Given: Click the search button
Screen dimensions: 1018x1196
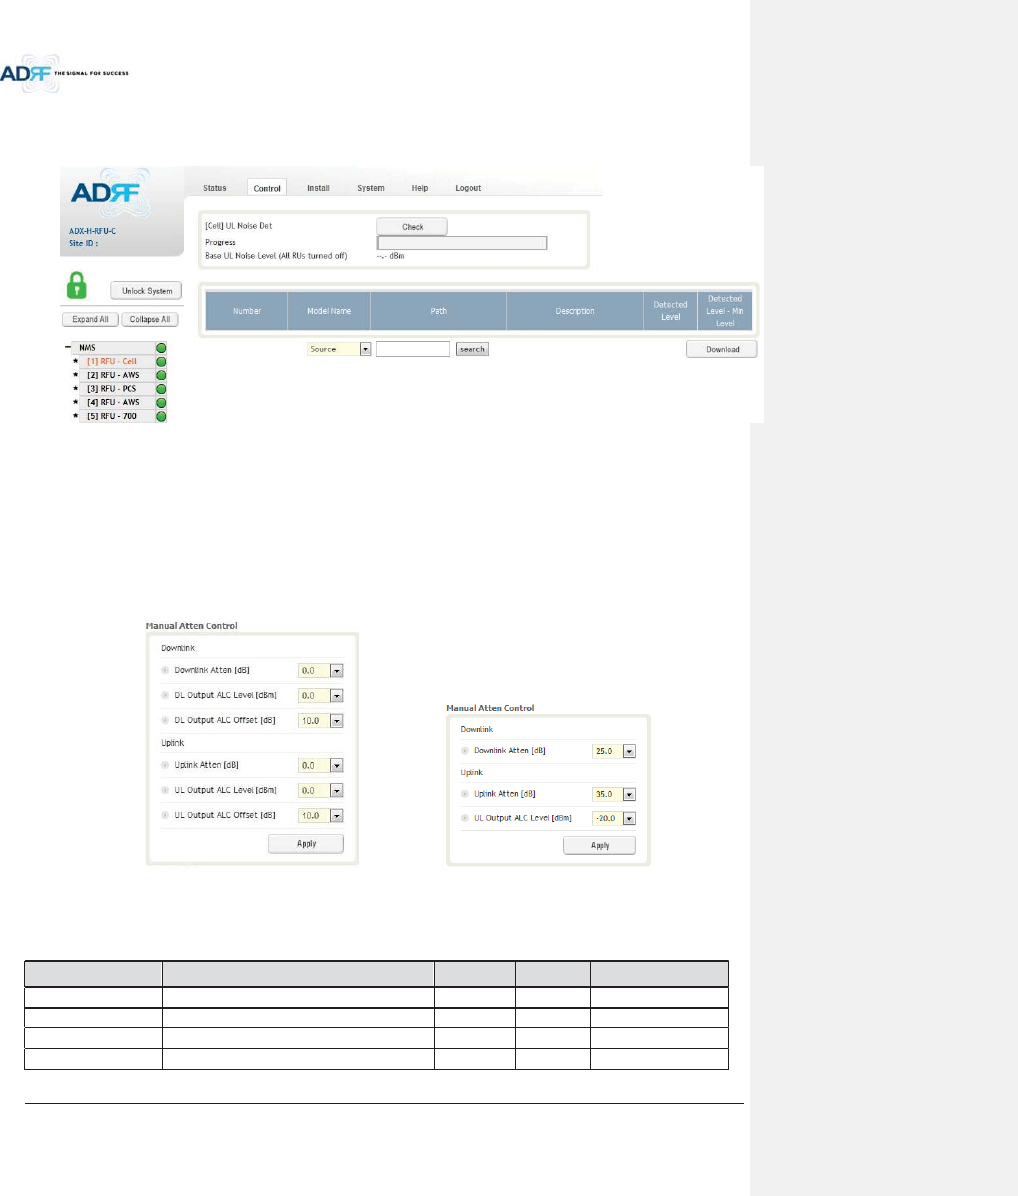Looking at the screenshot, I should point(472,349).
